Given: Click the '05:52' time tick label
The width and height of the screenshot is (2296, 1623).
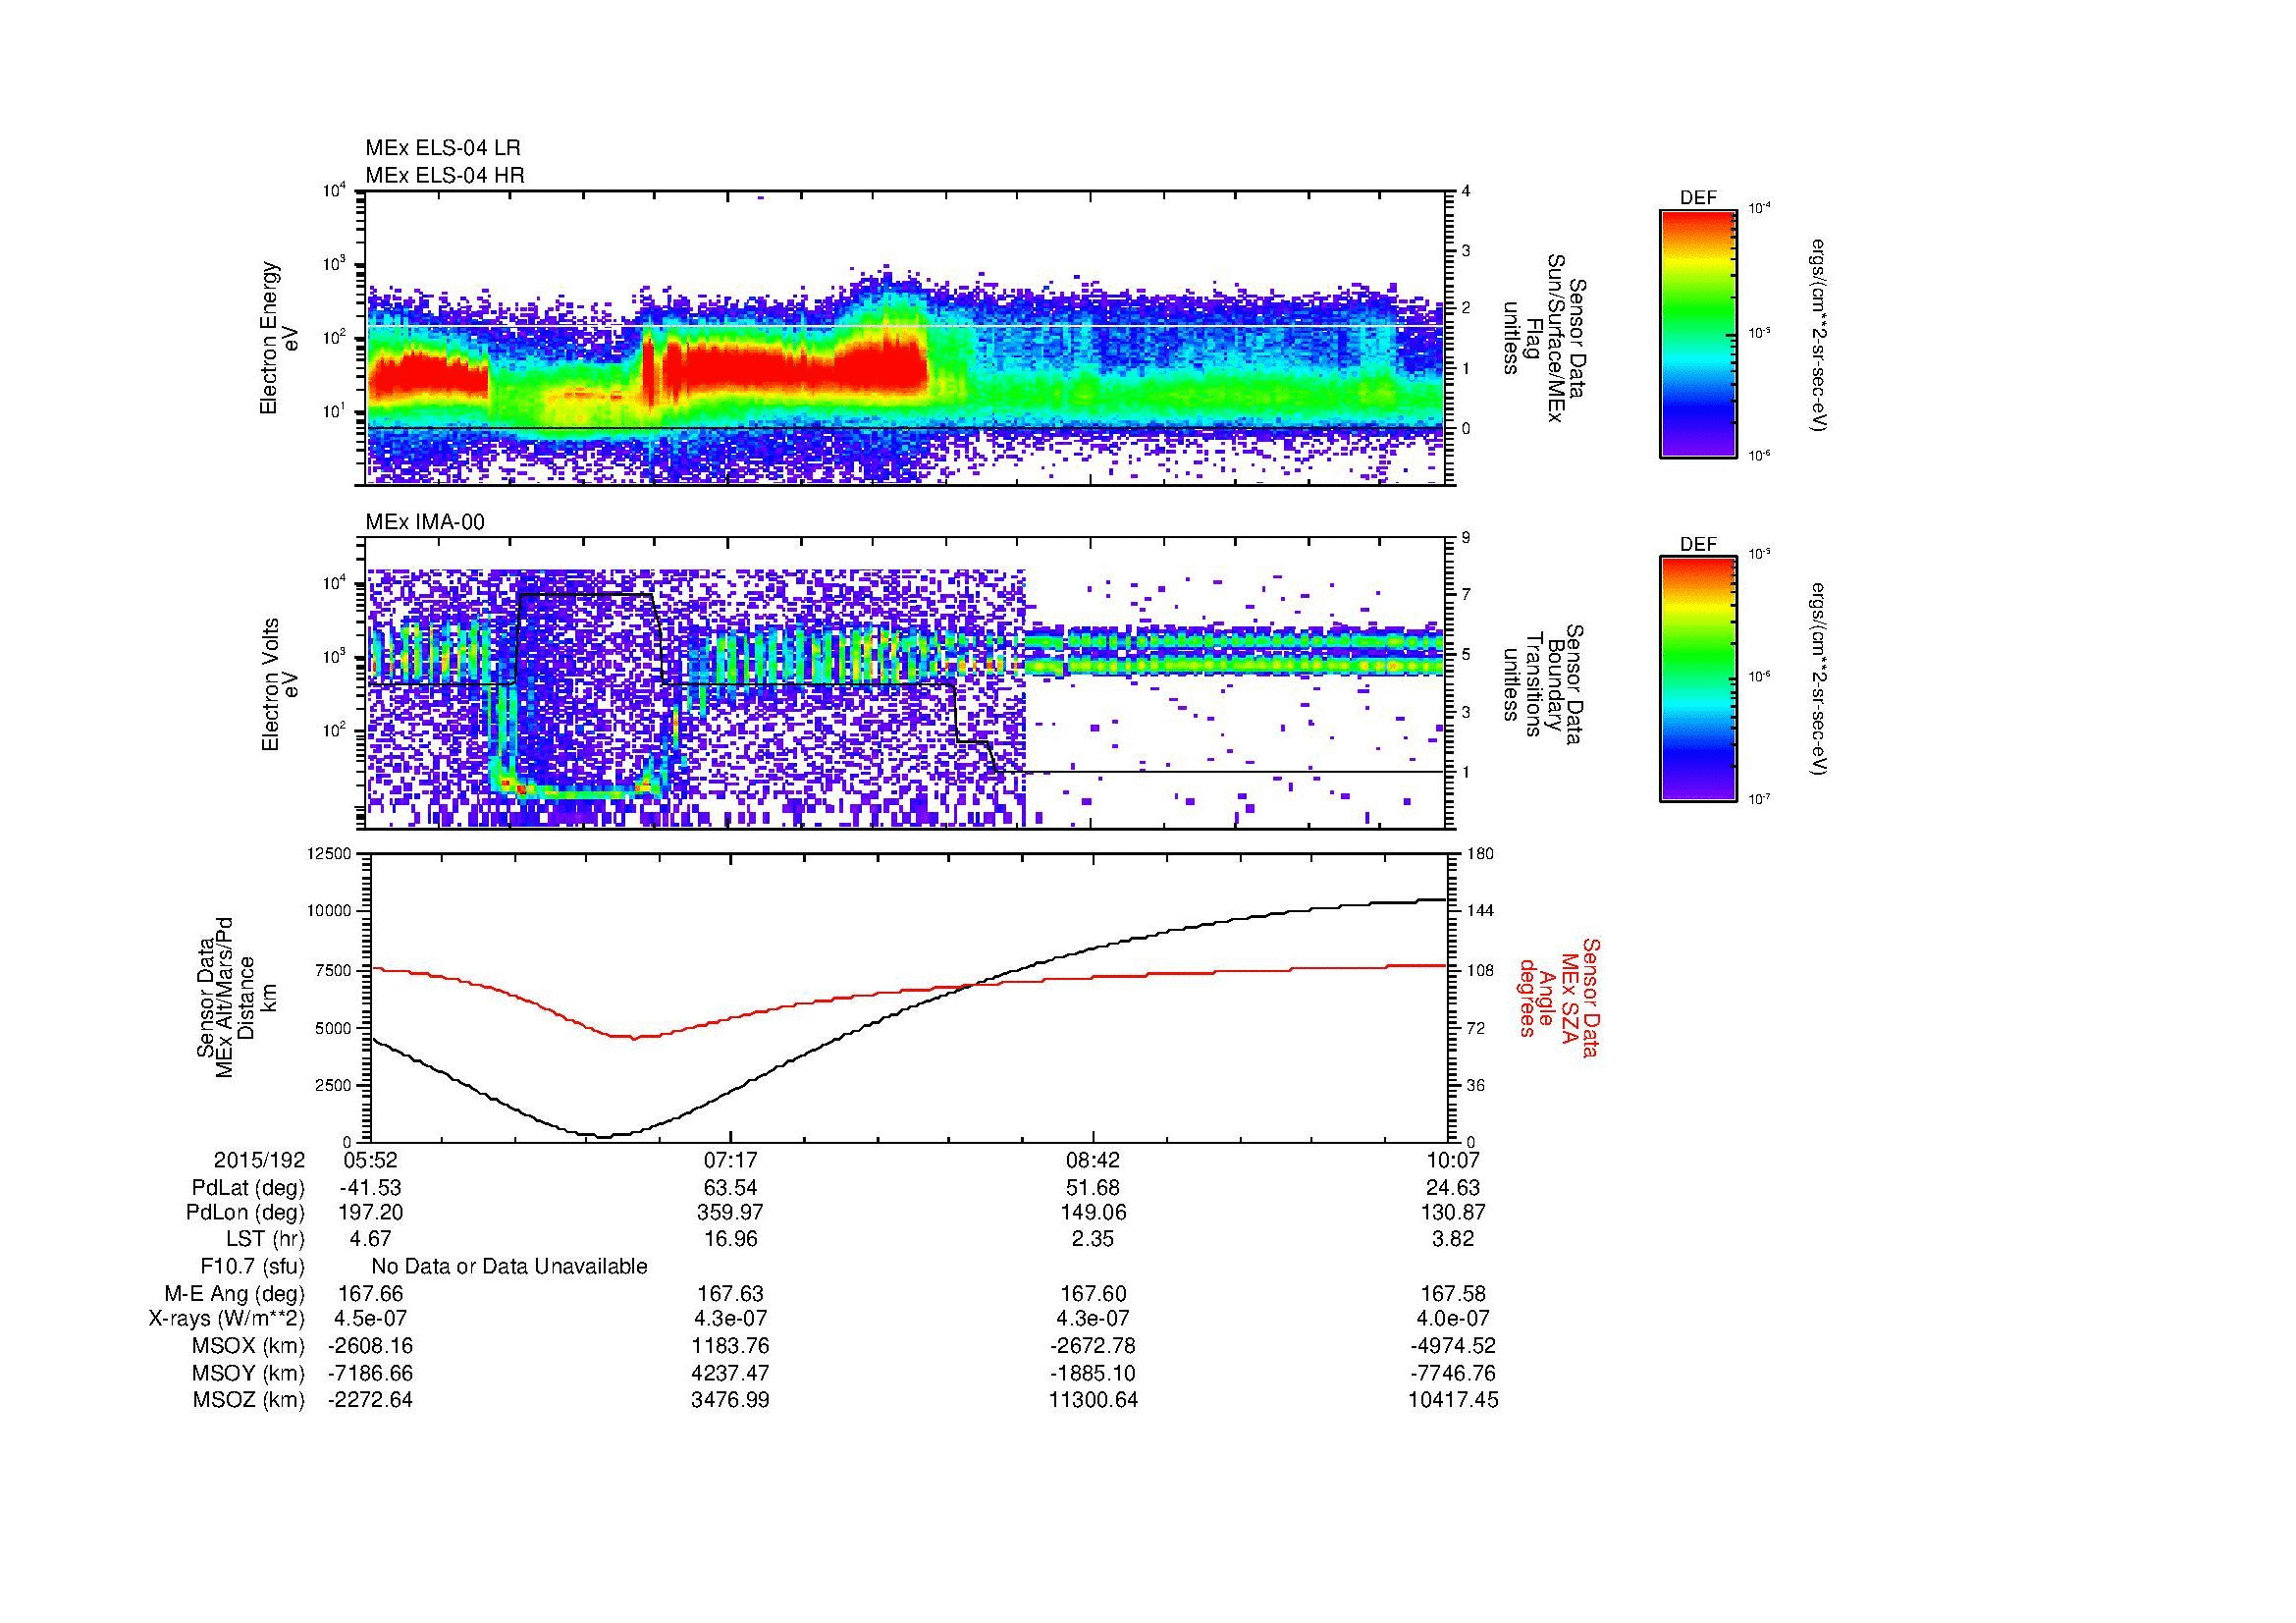Looking at the screenshot, I should pos(371,1160).
